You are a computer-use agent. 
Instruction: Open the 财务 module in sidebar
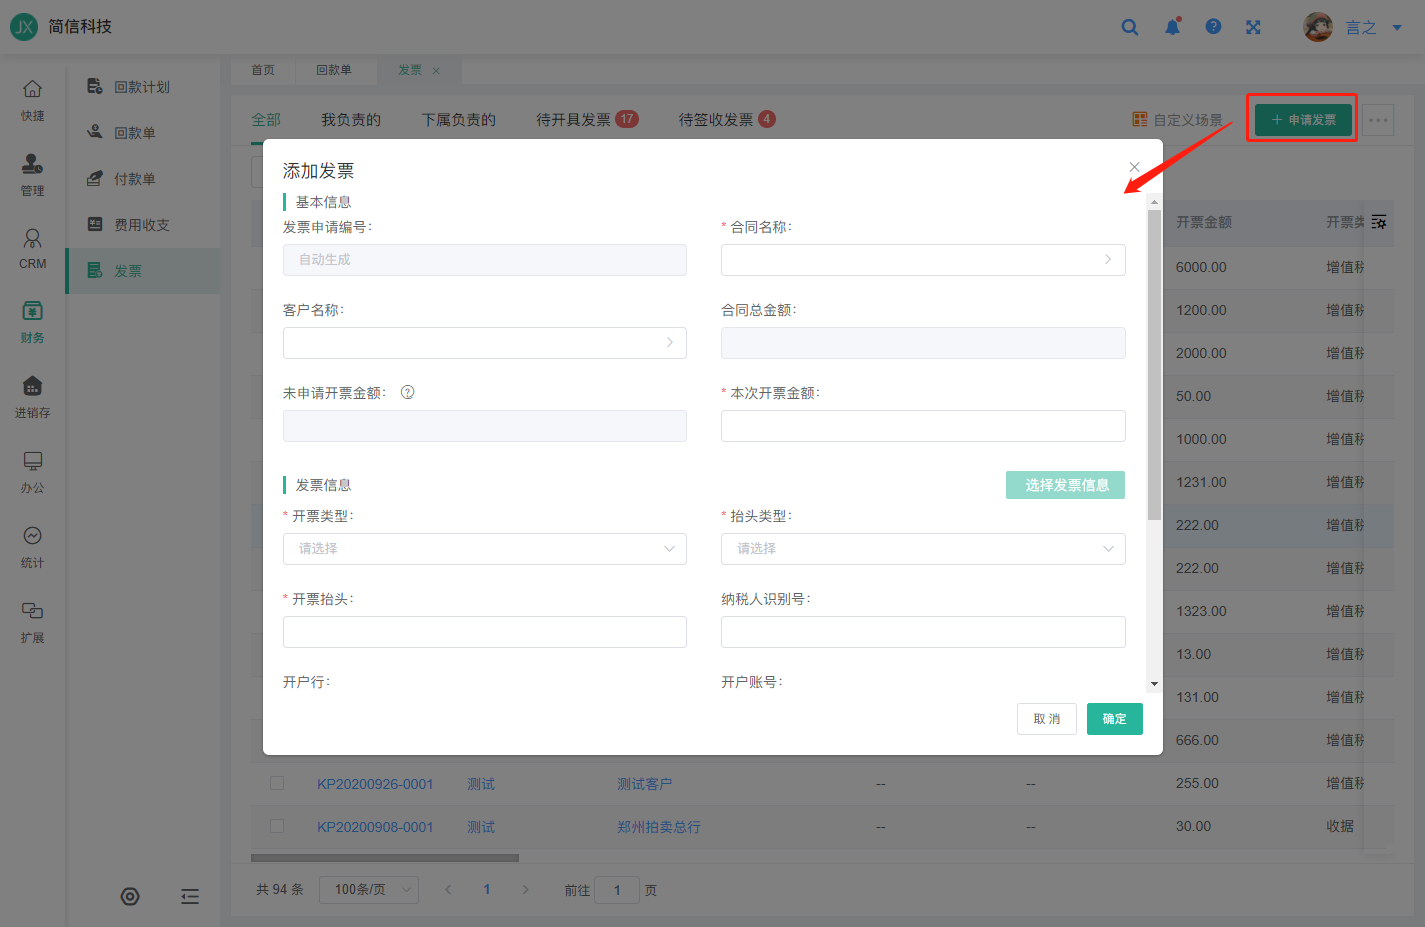pos(32,321)
